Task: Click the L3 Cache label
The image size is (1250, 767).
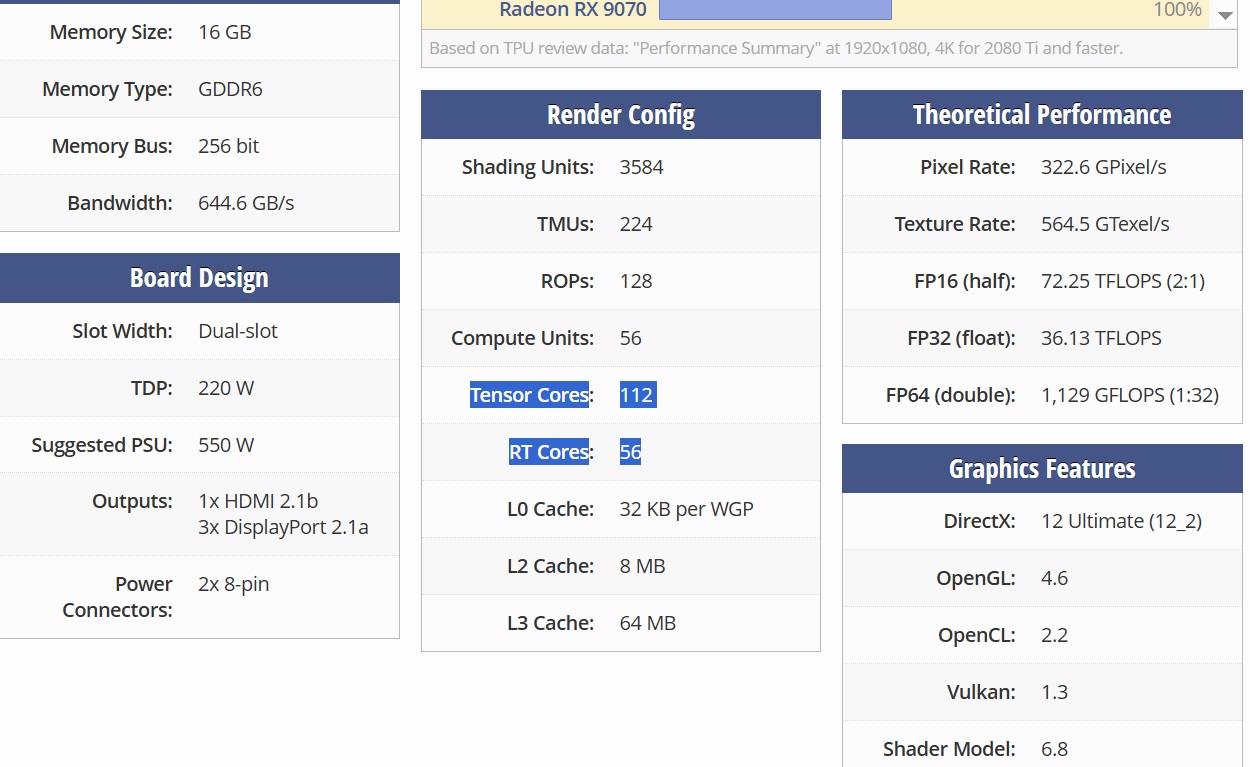Action: tap(550, 623)
